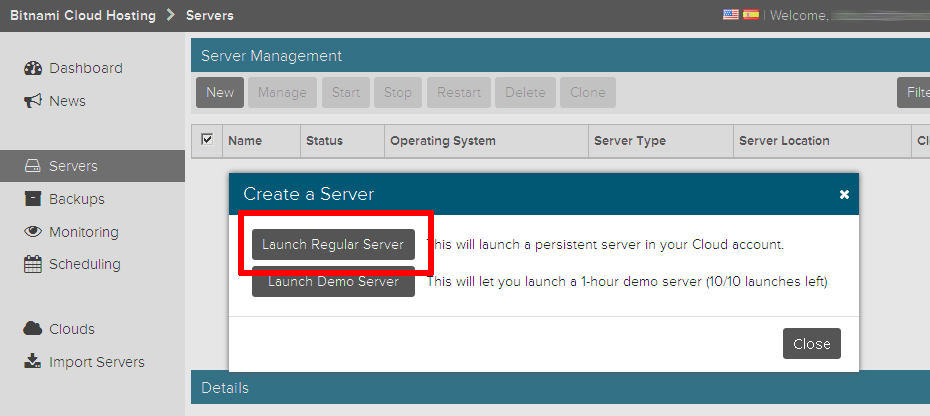Click Launch Regular Server button

point(333,244)
